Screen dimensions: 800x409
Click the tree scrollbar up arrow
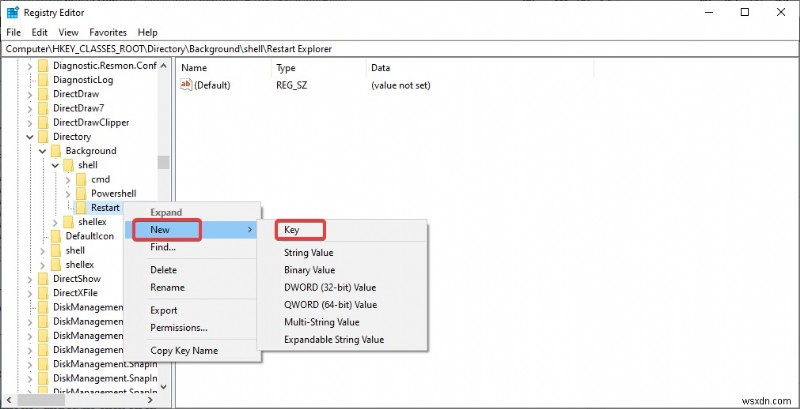pos(163,65)
